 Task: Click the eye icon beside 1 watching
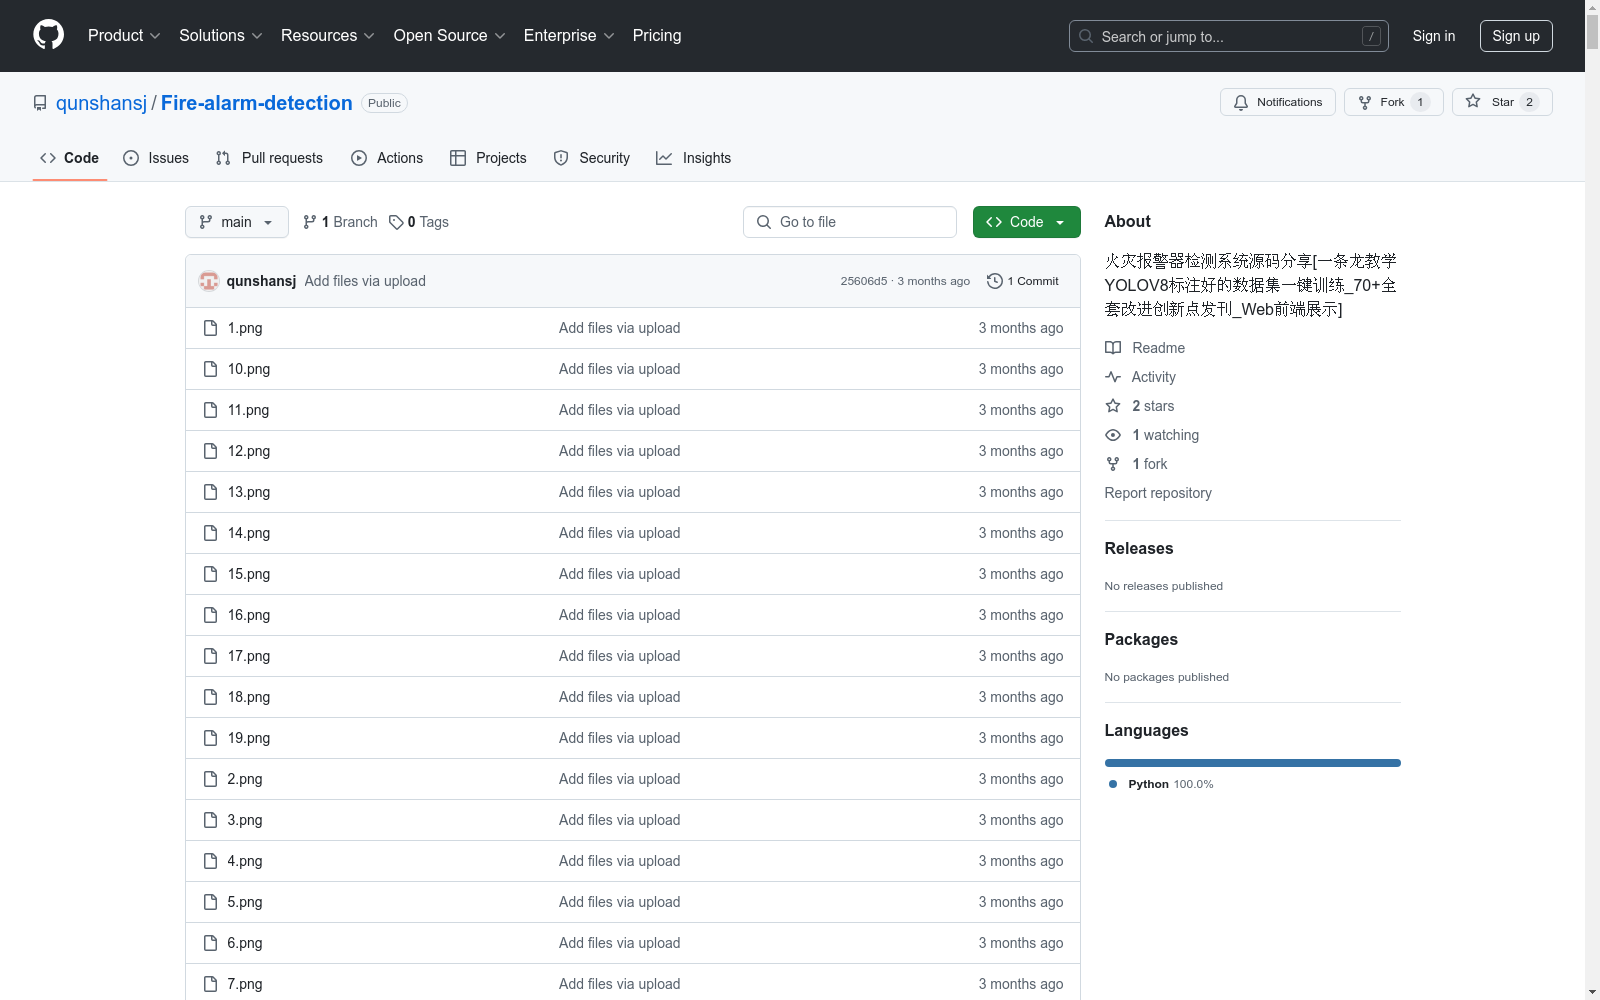pos(1113,435)
